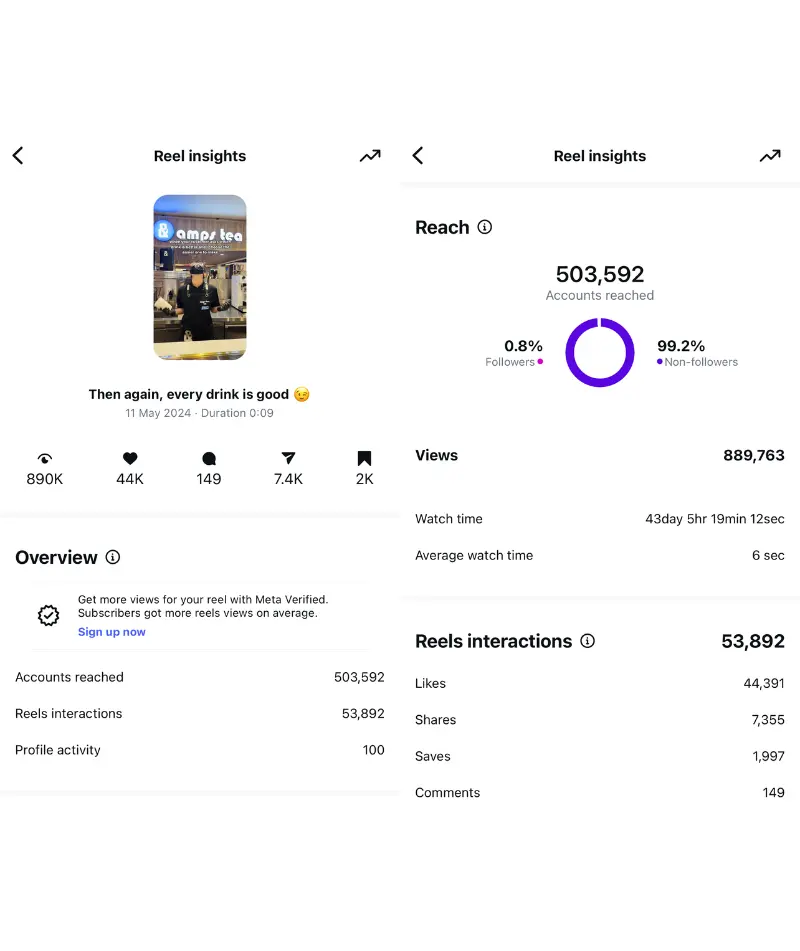
Task: Open the reel video thumbnail
Action: click(x=200, y=277)
